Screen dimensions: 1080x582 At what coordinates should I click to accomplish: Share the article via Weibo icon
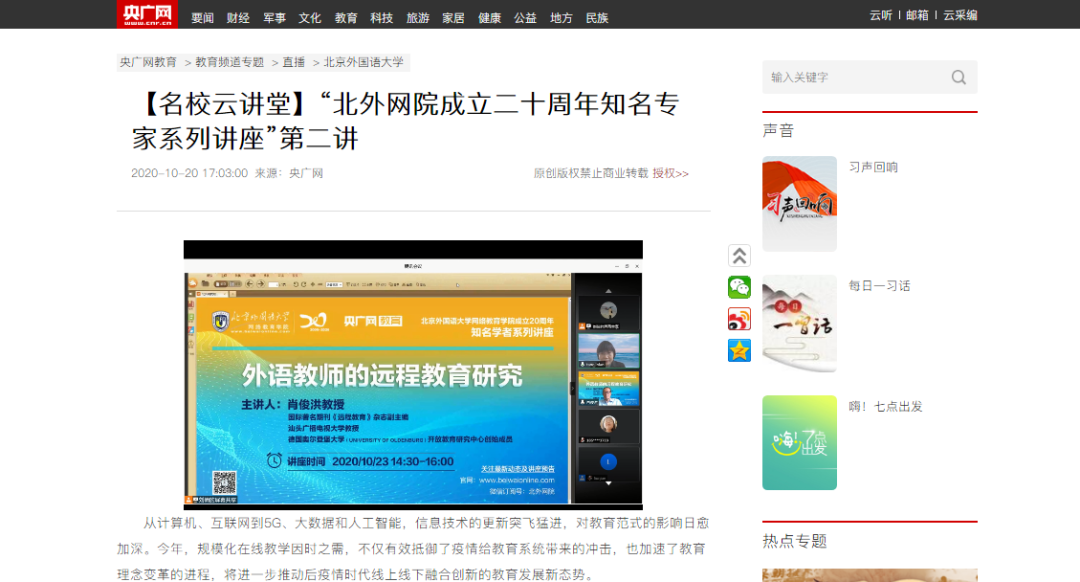(x=739, y=319)
